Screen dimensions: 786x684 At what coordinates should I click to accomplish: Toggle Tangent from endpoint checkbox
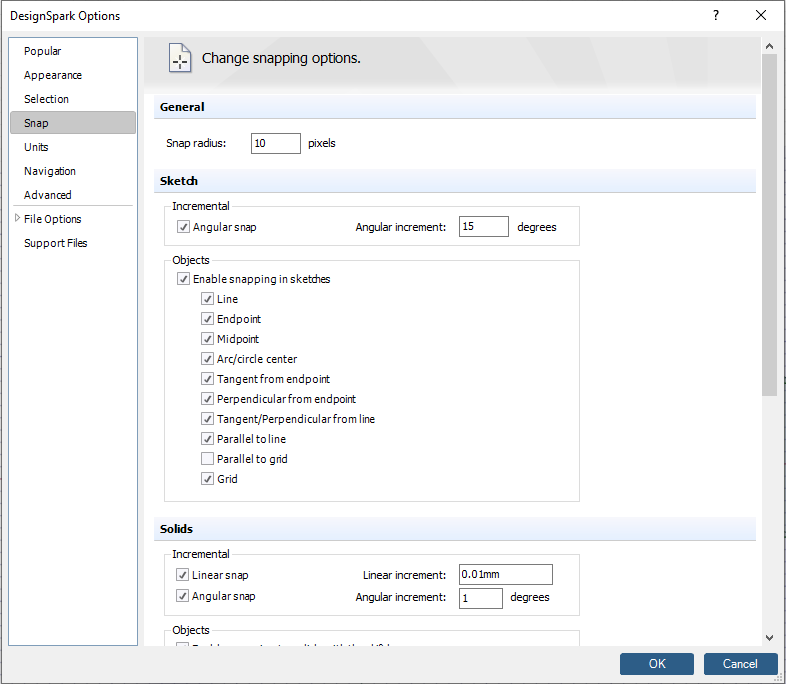click(207, 379)
